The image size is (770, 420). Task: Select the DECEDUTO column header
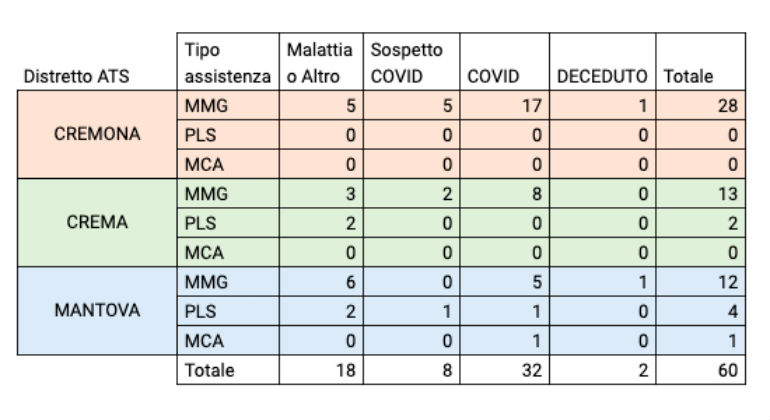603,76
